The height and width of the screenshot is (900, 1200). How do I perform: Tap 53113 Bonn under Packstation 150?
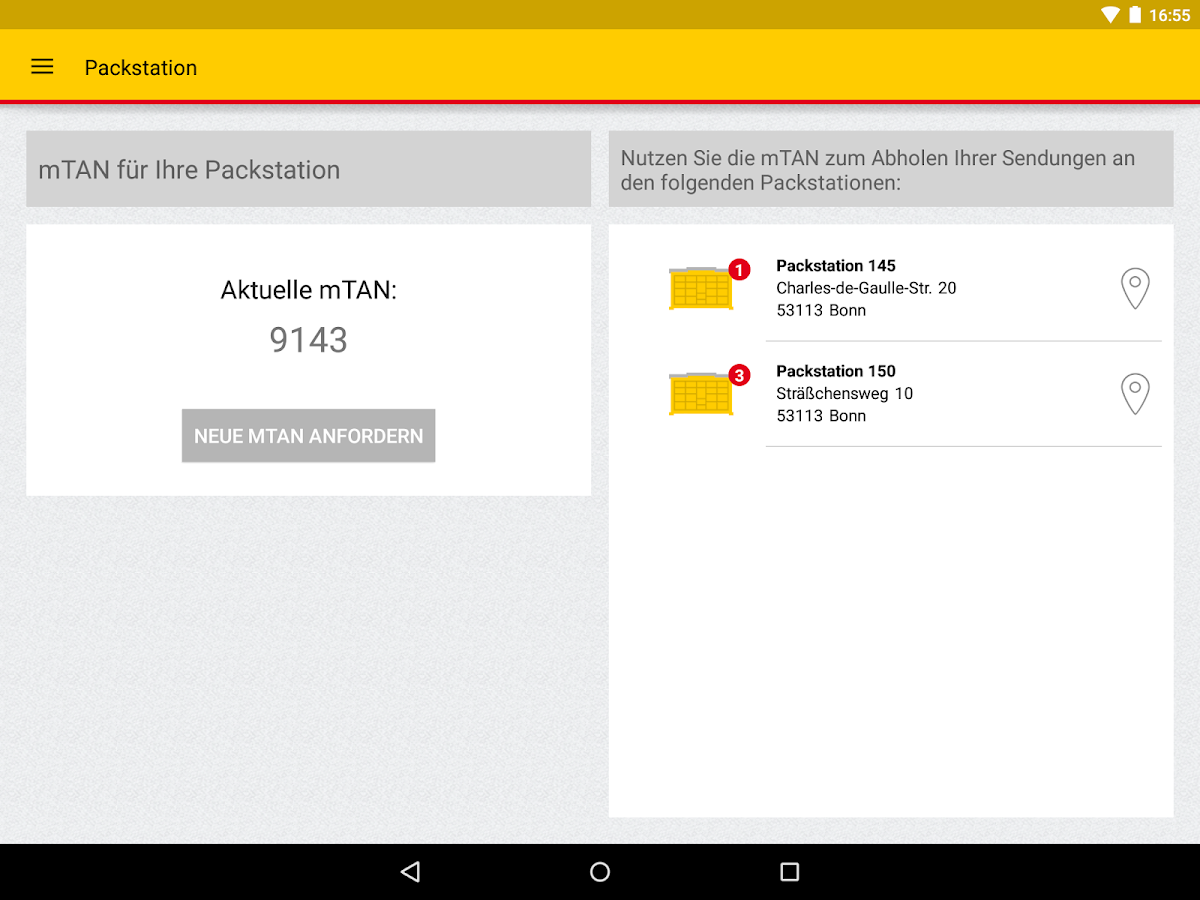(821, 416)
